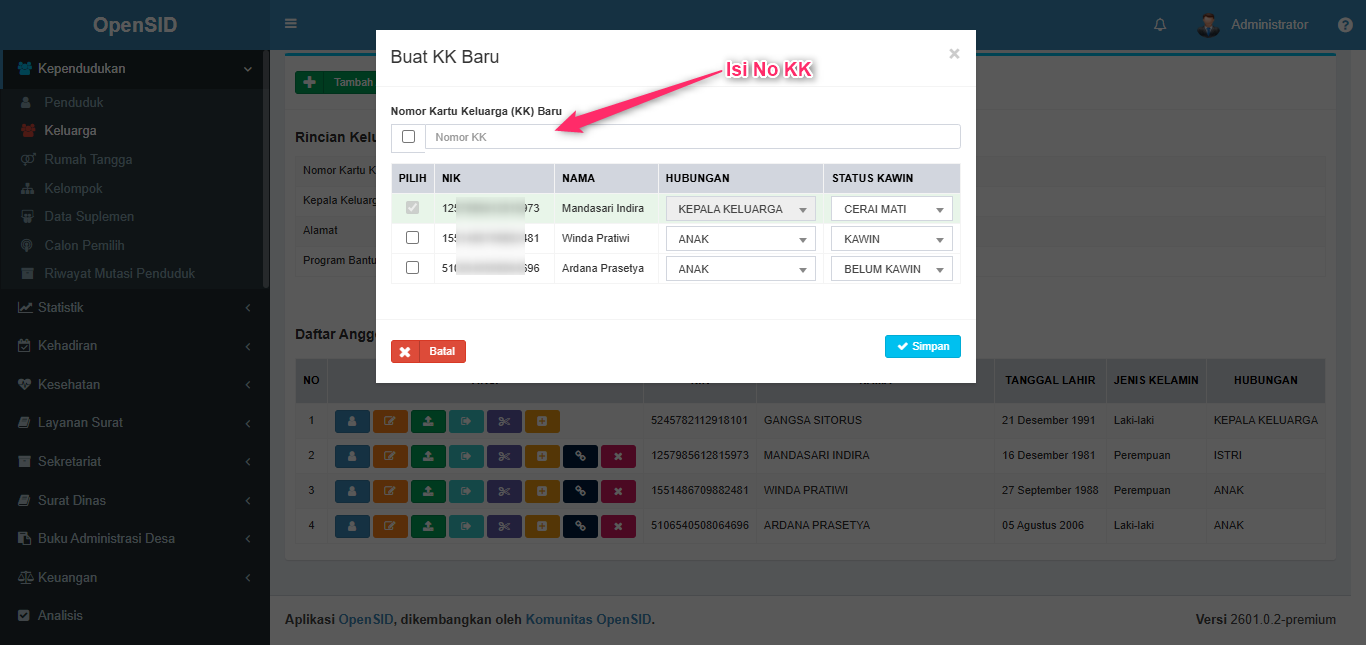This screenshot has height=645, width=1366.
Task: Expand the Statistik sidebar menu
Action: [60, 307]
